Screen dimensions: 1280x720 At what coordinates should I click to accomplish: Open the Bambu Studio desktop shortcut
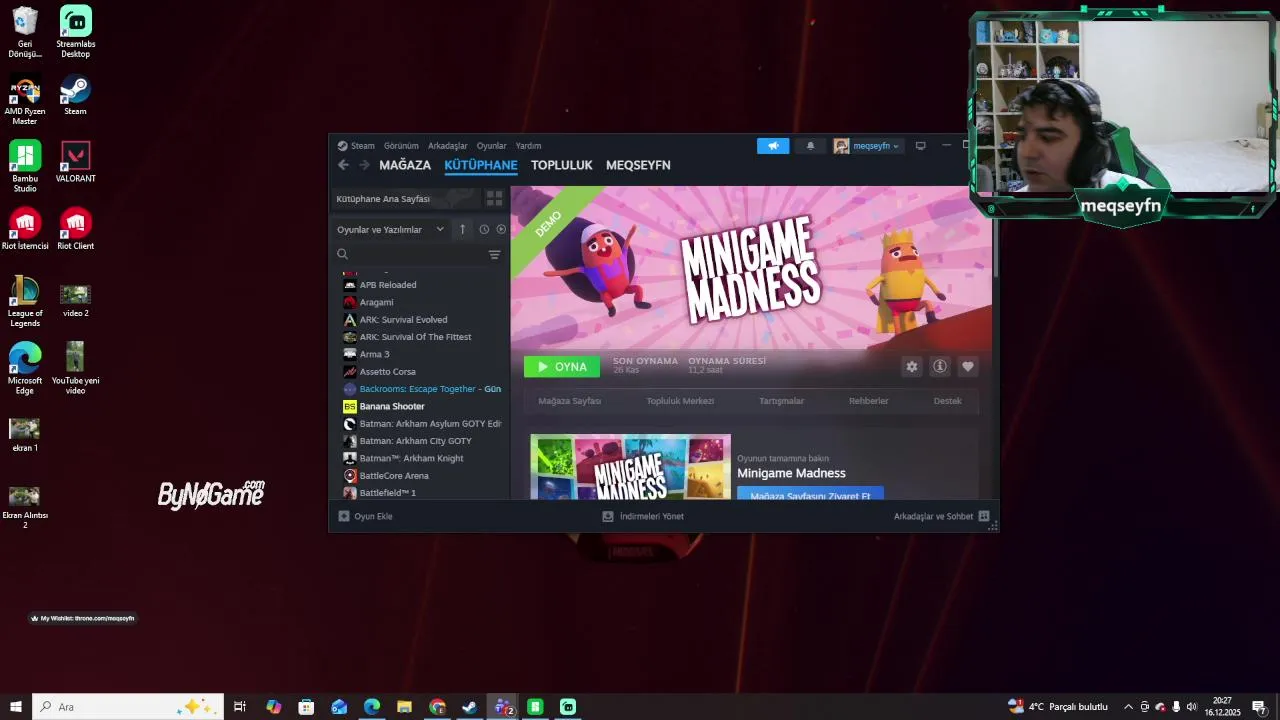[x=25, y=167]
